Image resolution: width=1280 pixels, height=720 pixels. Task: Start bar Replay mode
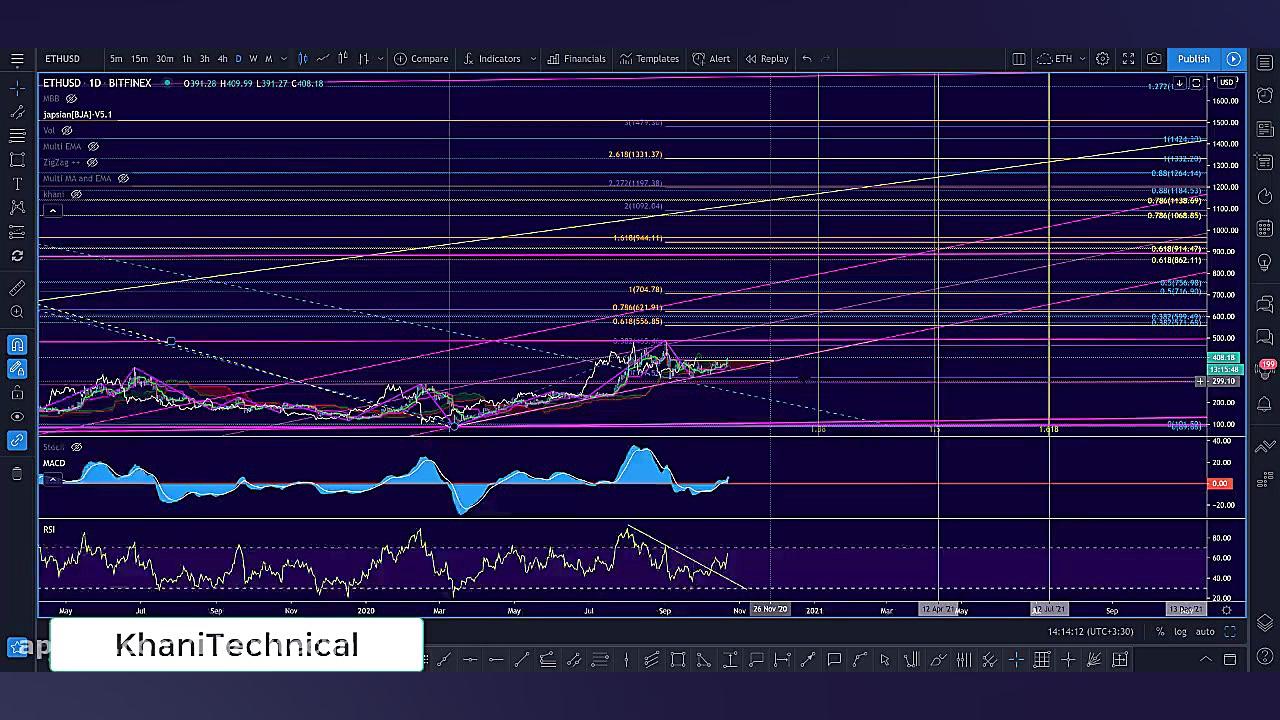click(767, 59)
